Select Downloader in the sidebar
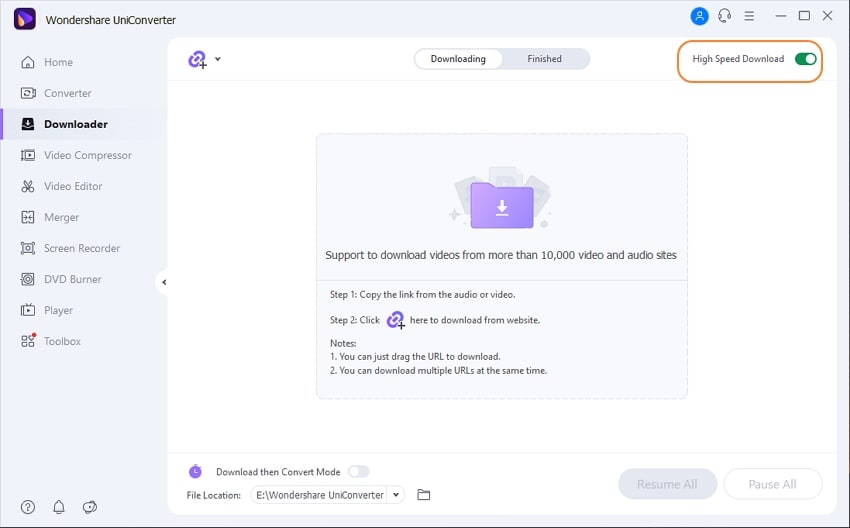The width and height of the screenshot is (850, 528). pyautogui.click(x=75, y=124)
